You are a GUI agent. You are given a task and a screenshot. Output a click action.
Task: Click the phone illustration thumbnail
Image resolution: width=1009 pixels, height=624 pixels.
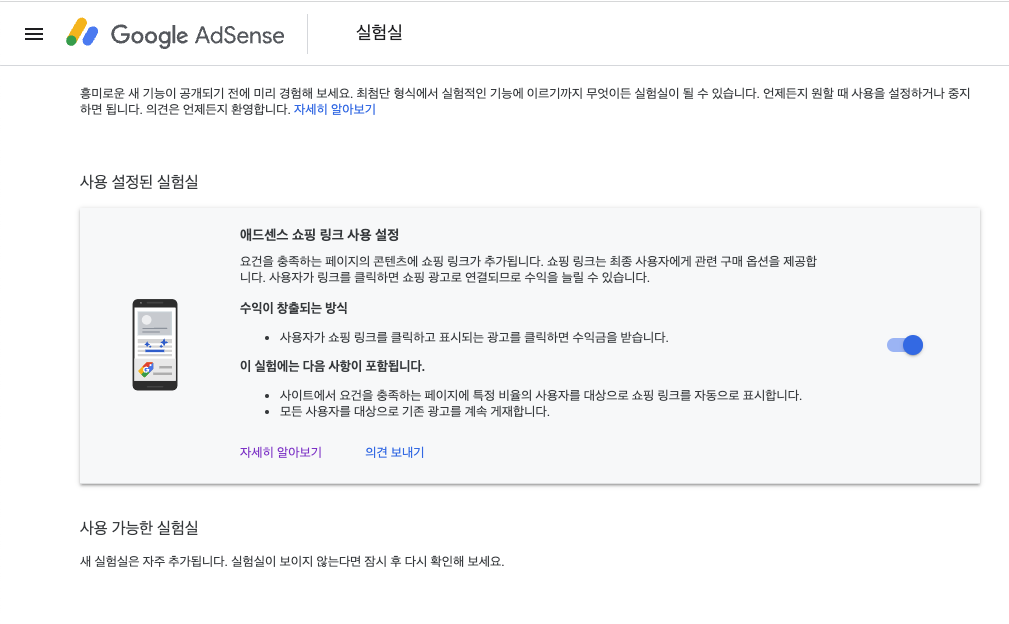pyautogui.click(x=155, y=345)
